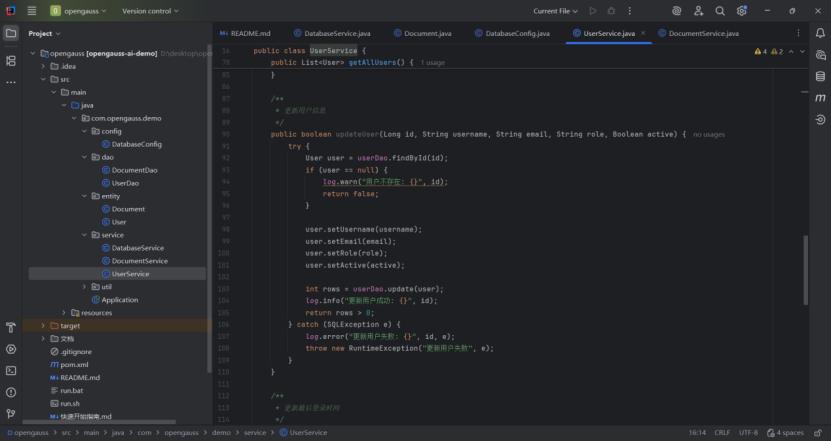Switch to DatabaseService.java tab
This screenshot has height=442, width=831.
point(332,33)
